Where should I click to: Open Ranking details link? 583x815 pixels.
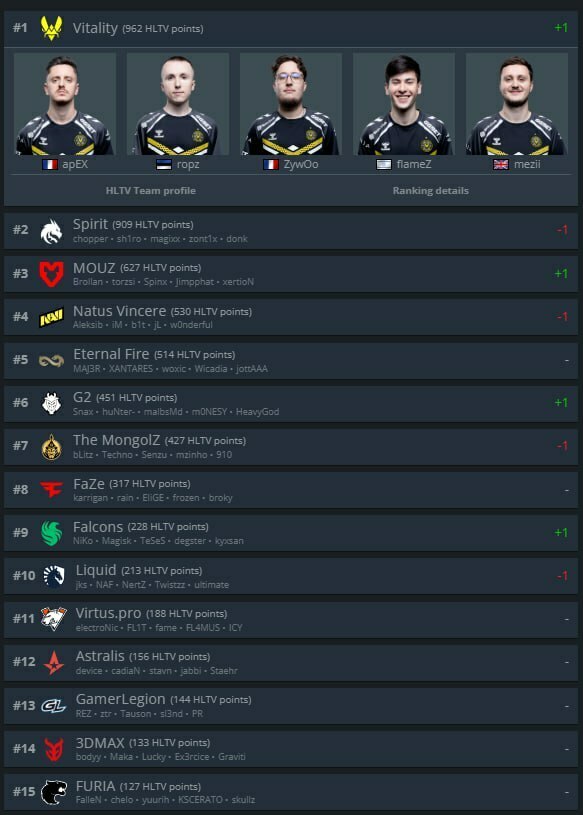pyautogui.click(x=431, y=191)
